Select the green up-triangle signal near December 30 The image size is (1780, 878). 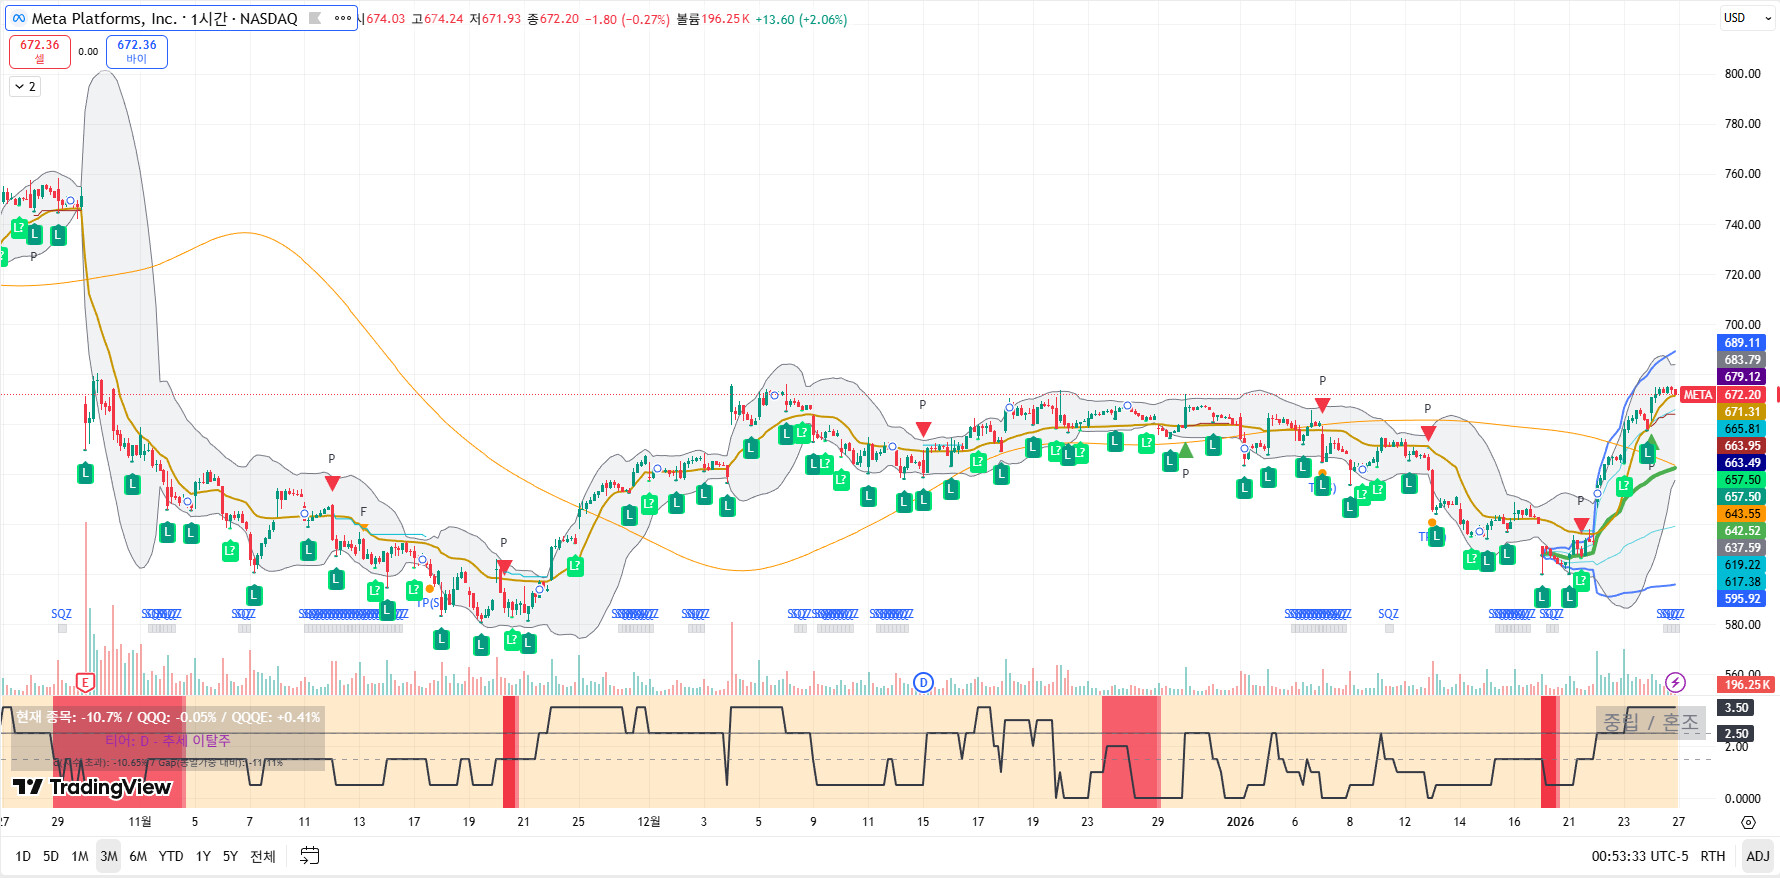tap(1185, 450)
